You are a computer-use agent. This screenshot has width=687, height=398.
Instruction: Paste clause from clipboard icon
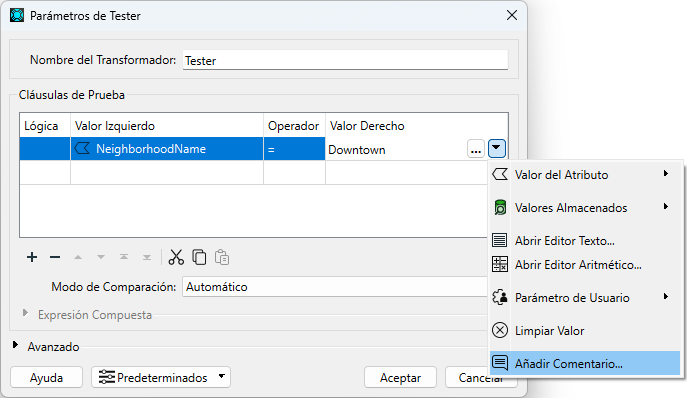[222, 257]
